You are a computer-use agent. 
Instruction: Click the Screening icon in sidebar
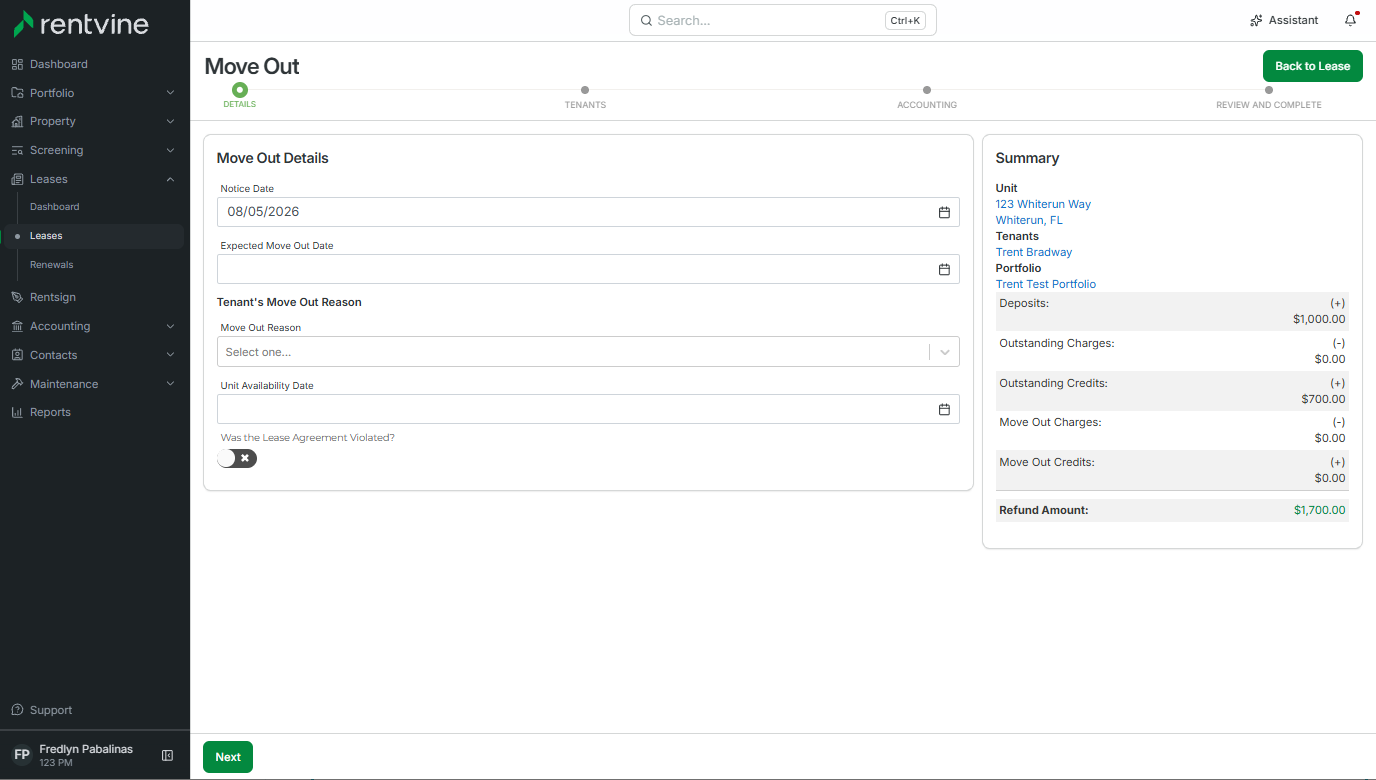pyautogui.click(x=17, y=150)
